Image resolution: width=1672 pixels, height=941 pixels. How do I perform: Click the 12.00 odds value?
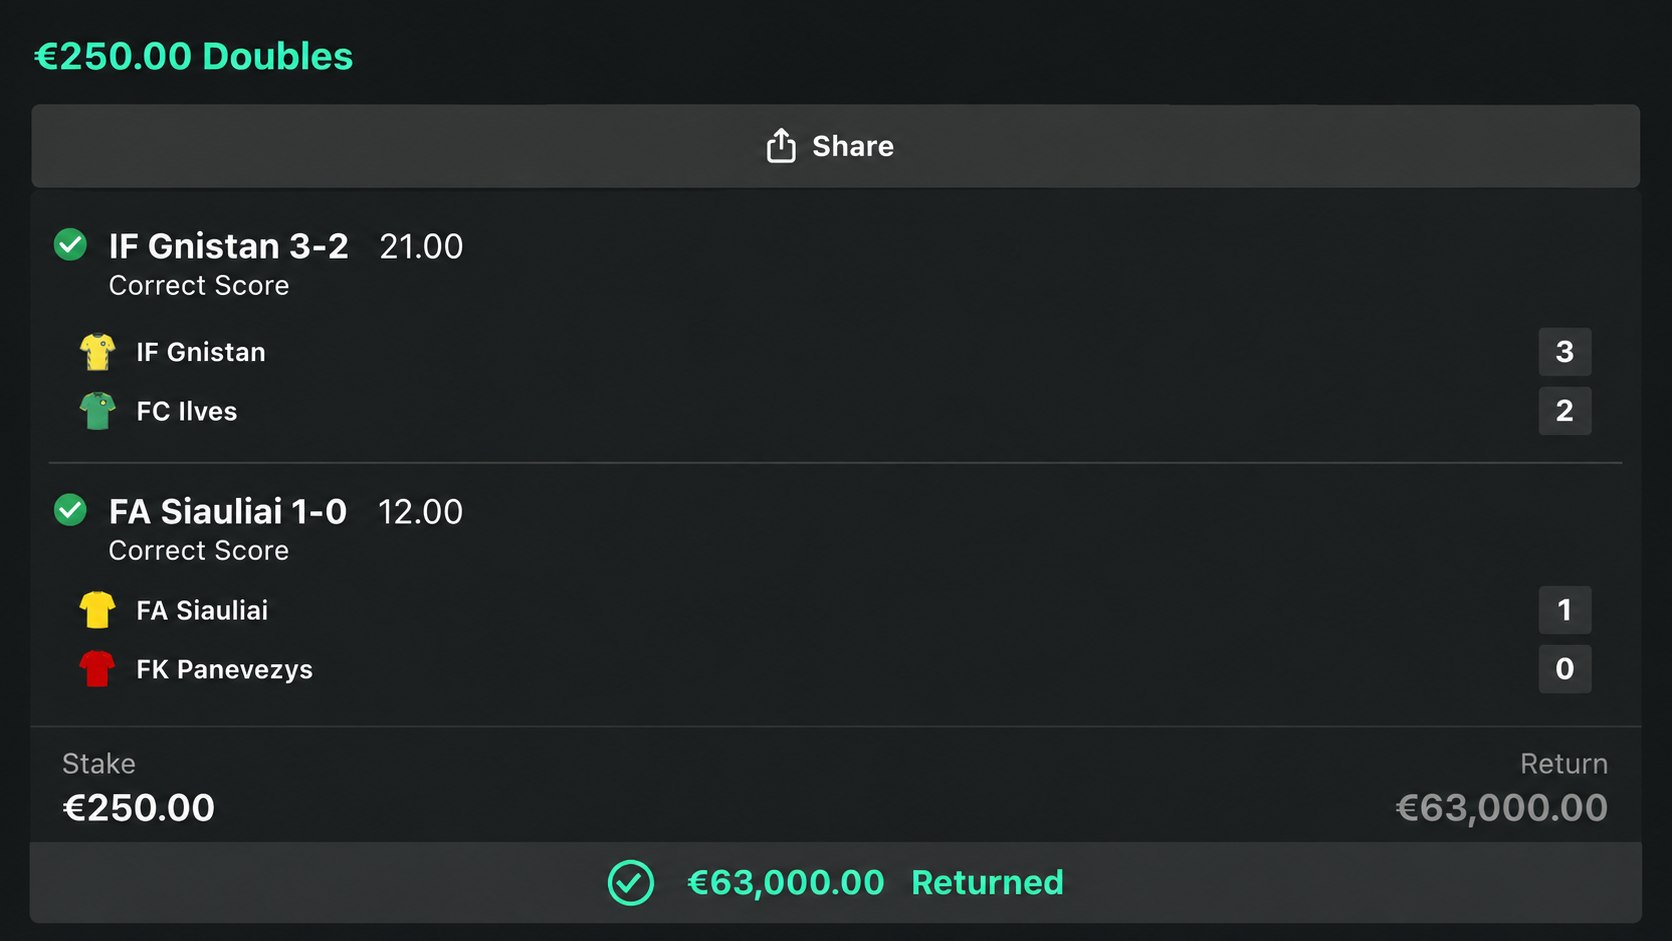(420, 512)
